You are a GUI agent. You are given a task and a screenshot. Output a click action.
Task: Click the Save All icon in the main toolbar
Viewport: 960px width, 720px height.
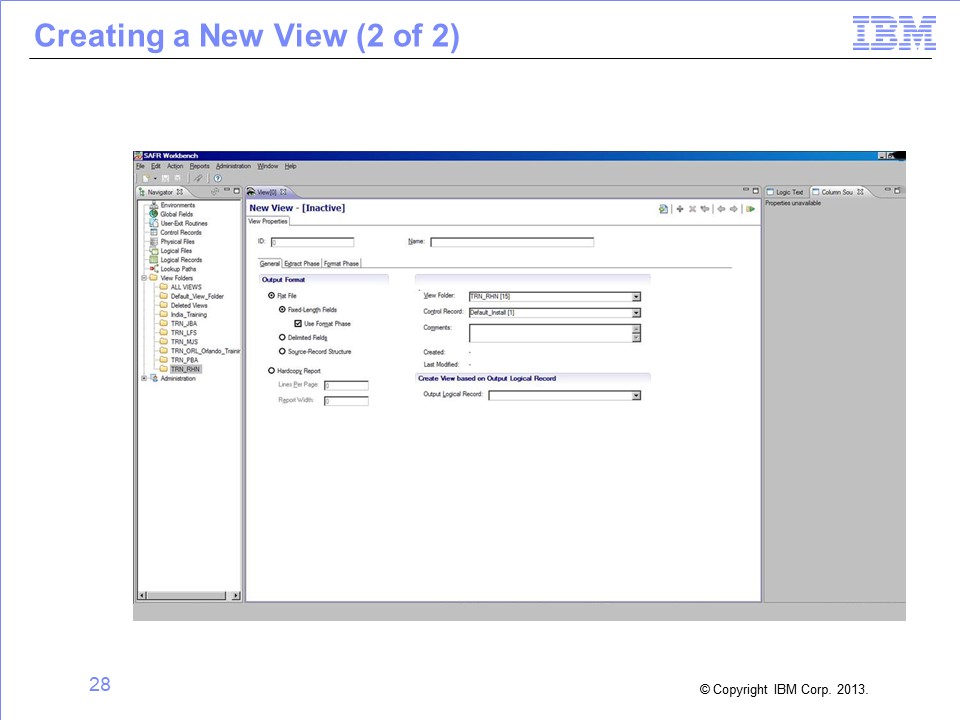coord(178,178)
